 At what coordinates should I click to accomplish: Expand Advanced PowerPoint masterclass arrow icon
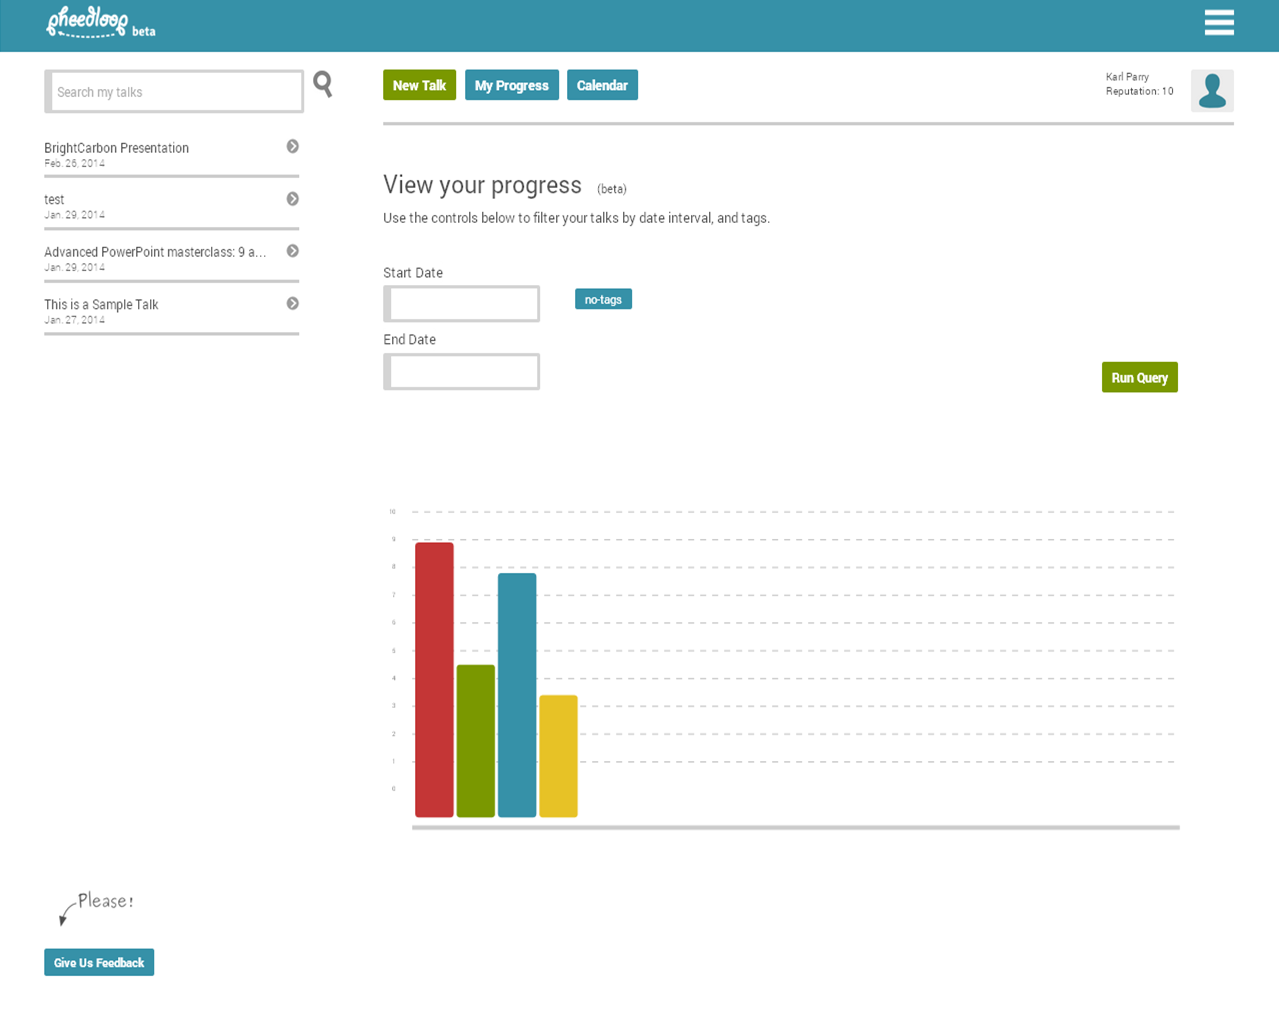click(293, 251)
